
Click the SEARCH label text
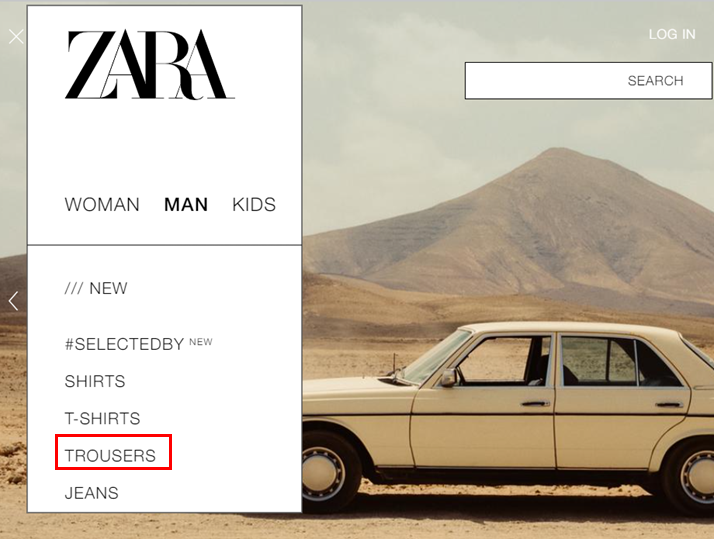[x=655, y=81]
